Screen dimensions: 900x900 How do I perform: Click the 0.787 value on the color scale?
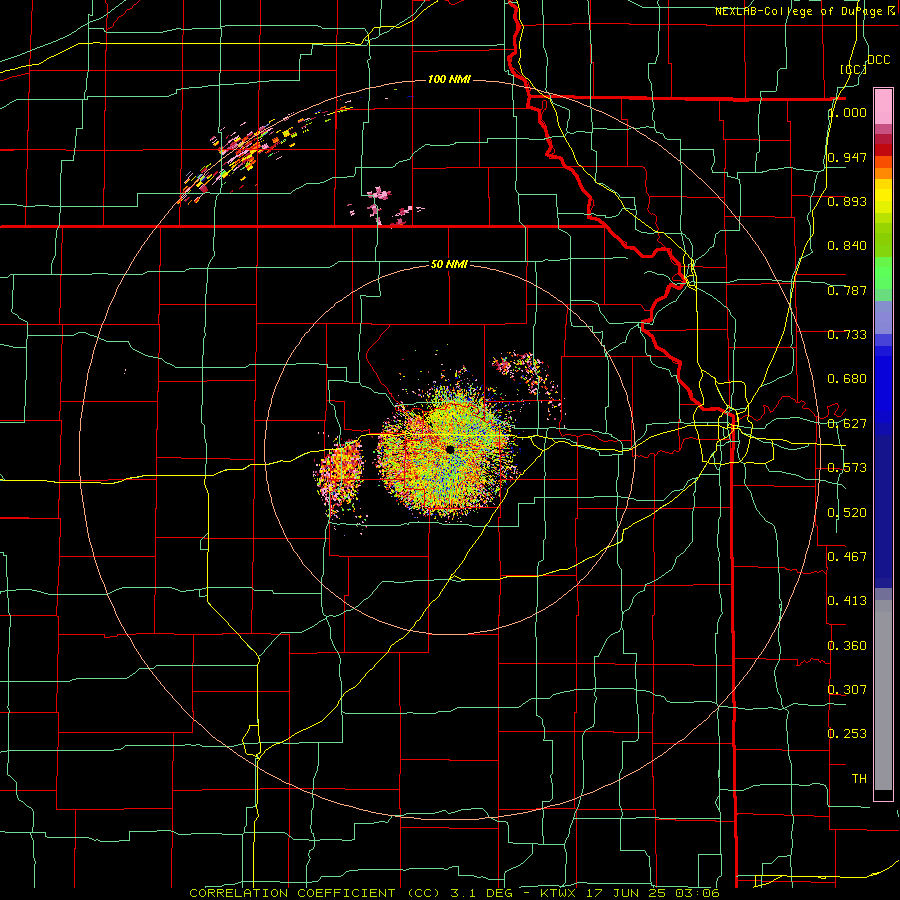coord(847,290)
